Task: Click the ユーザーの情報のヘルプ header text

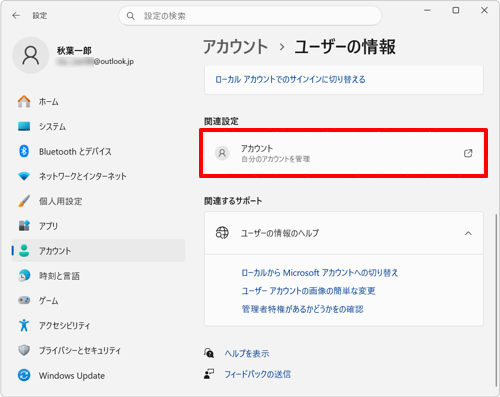Action: pos(280,233)
